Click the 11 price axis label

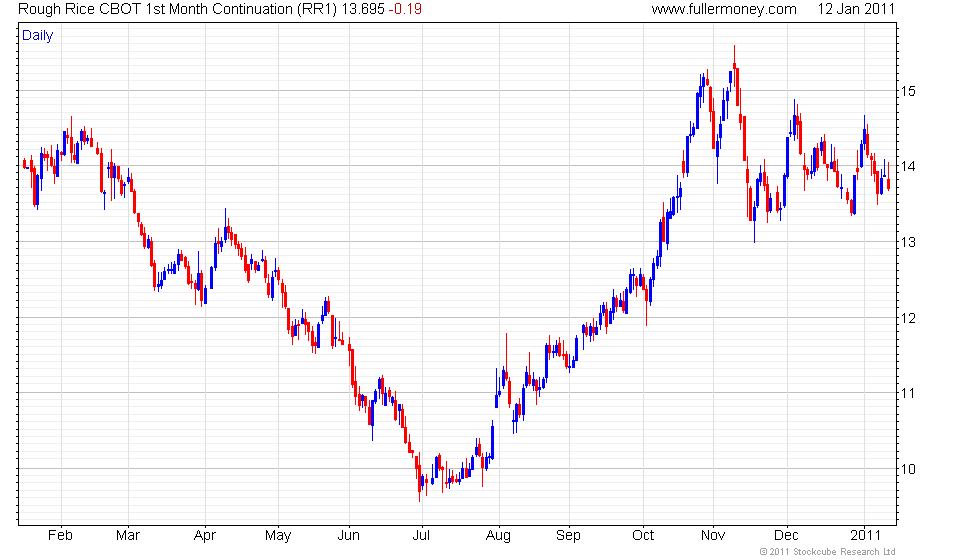pyautogui.click(x=908, y=393)
